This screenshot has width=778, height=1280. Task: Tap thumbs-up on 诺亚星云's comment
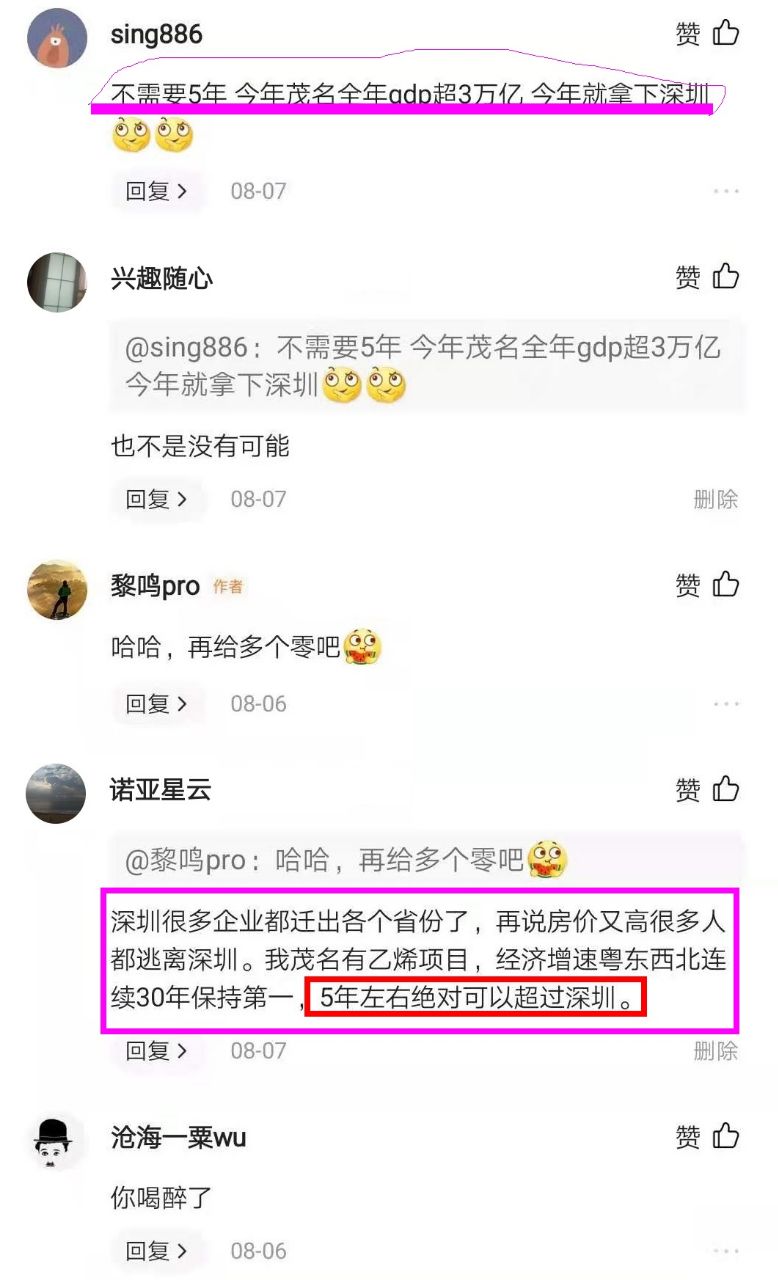click(726, 790)
